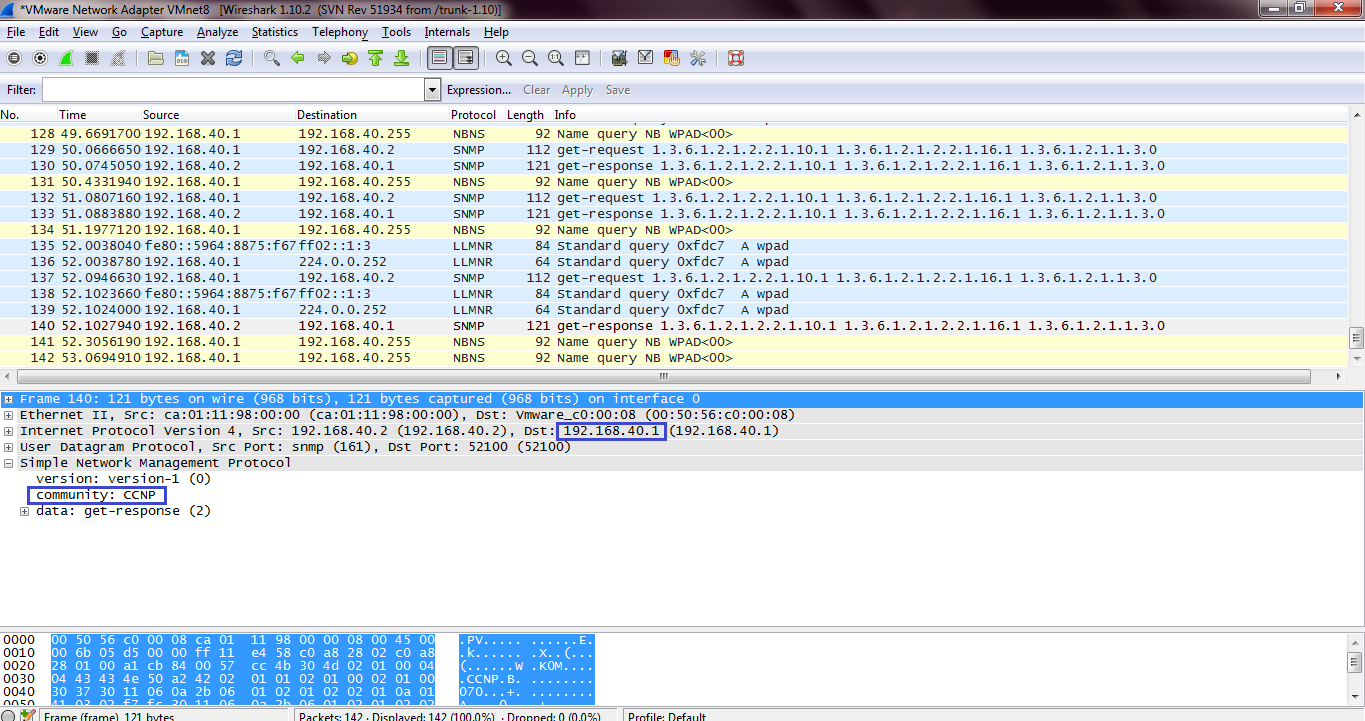
Task: Select packet 142 NBNS query row
Action: pyautogui.click(x=674, y=358)
